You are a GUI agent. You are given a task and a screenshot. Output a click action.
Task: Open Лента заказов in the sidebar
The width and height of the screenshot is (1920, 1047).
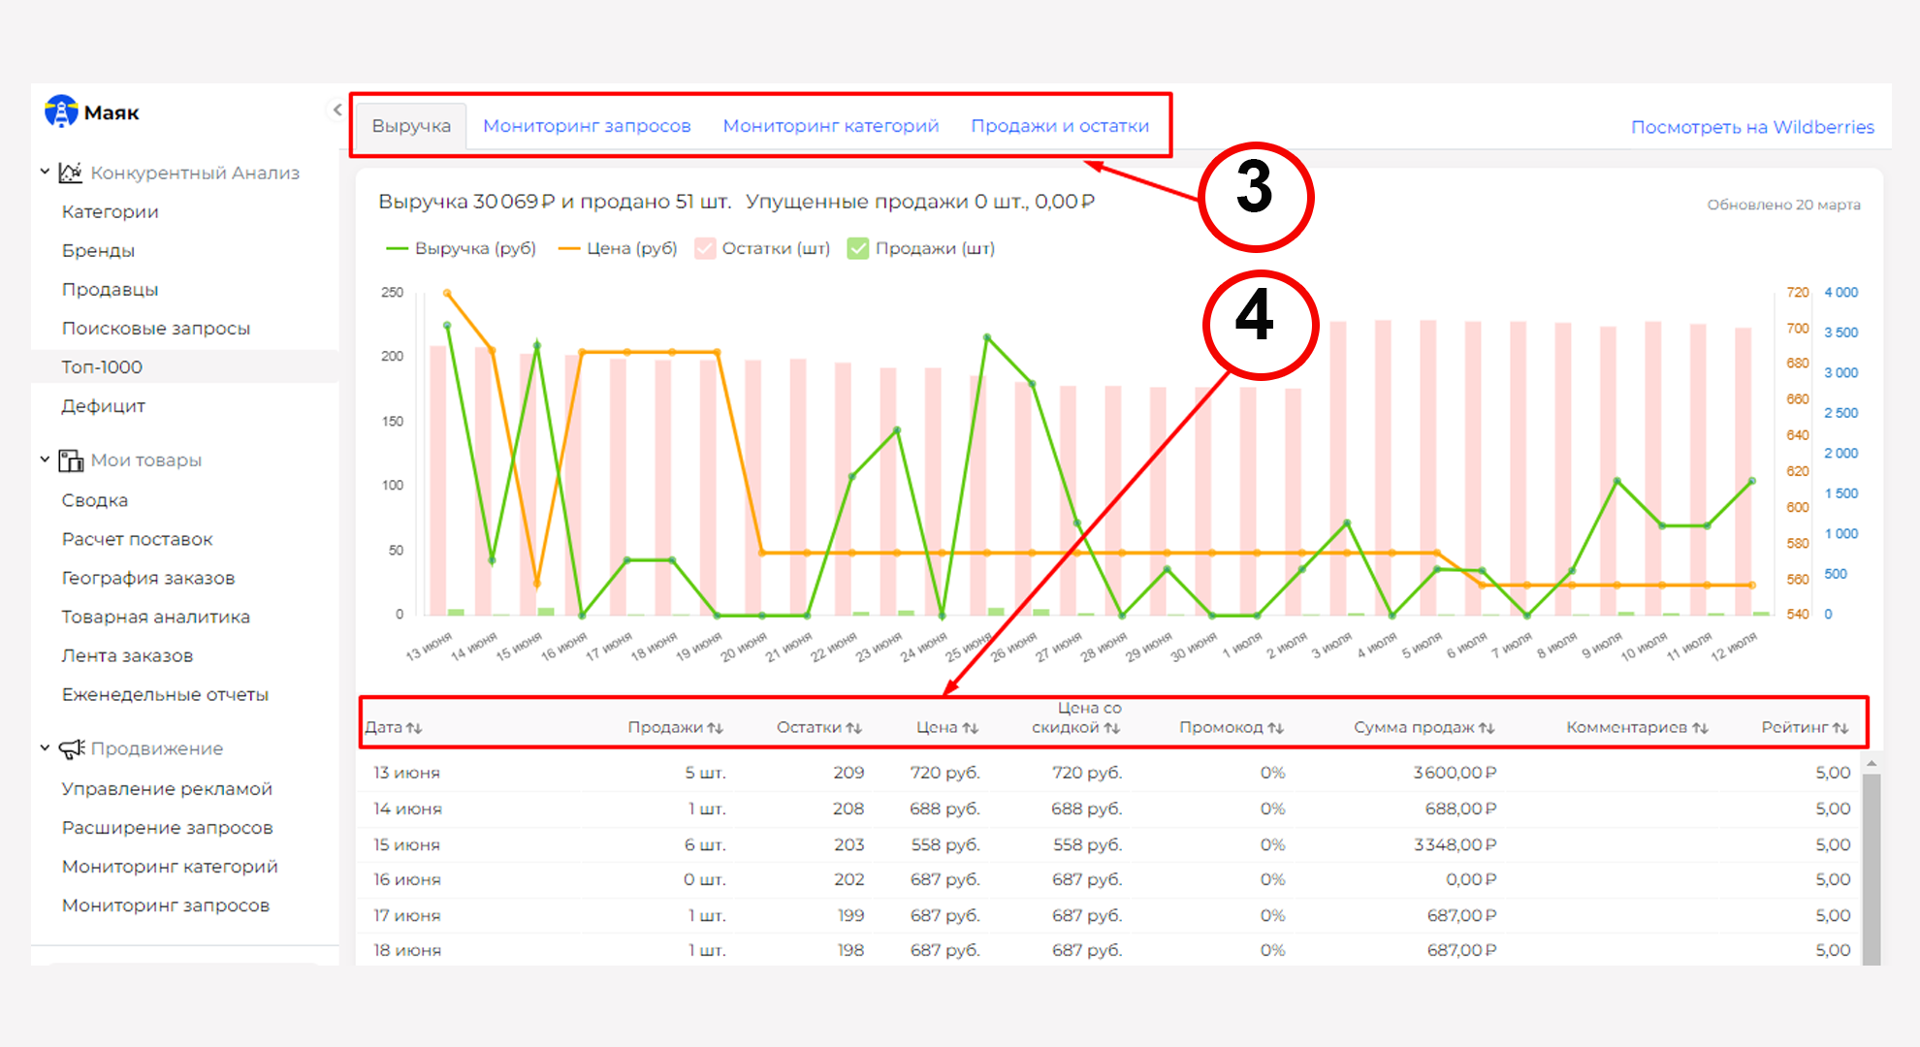pyautogui.click(x=127, y=656)
